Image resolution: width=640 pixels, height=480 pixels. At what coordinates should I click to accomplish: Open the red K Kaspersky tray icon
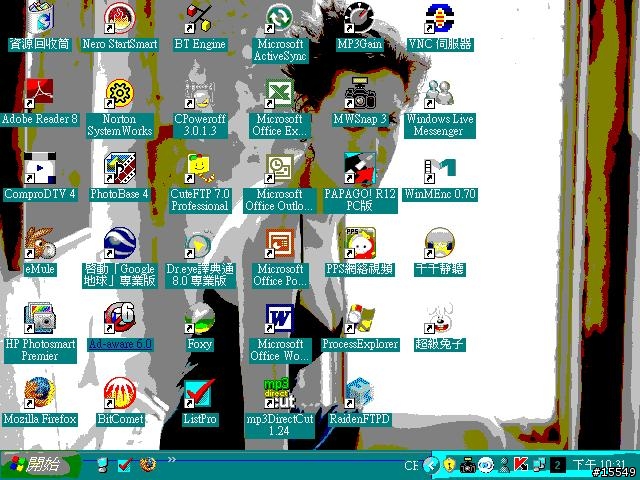point(521,465)
